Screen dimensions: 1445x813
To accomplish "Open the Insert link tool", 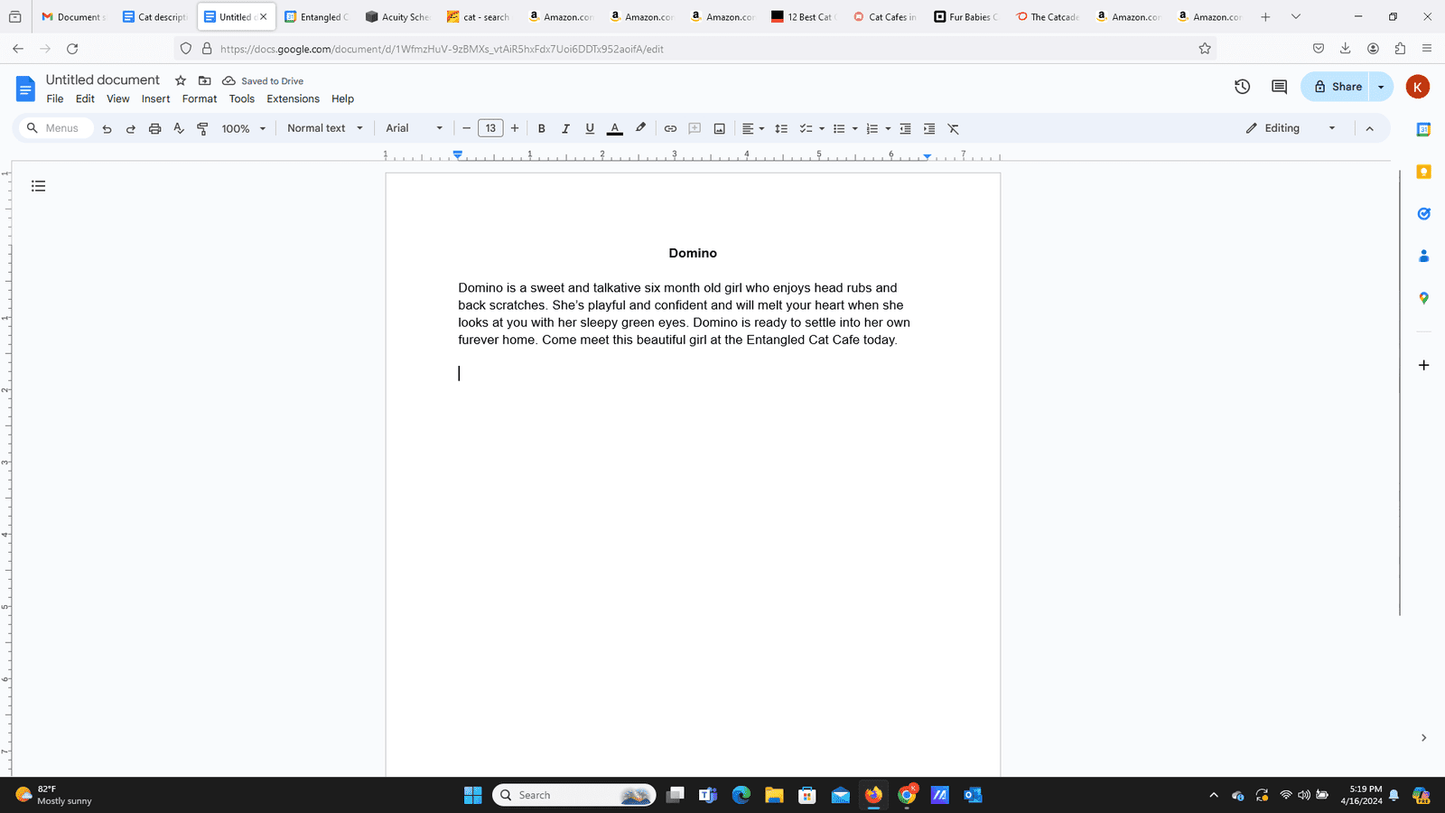I will 670,129.
